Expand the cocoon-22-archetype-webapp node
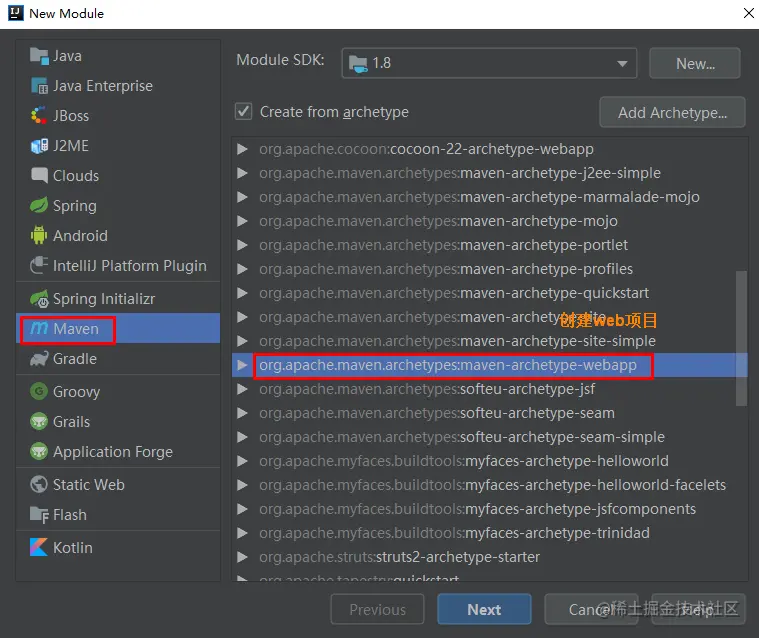Image resolution: width=759 pixels, height=638 pixels. [243, 149]
